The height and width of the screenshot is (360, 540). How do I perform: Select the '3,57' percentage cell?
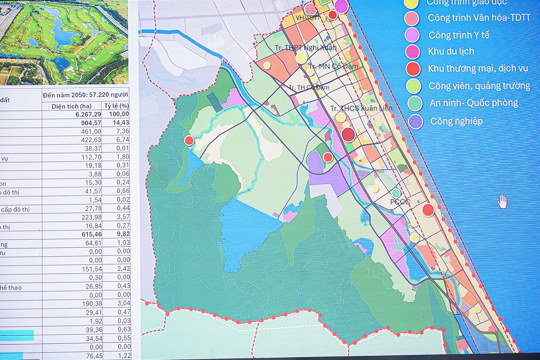click(x=123, y=216)
